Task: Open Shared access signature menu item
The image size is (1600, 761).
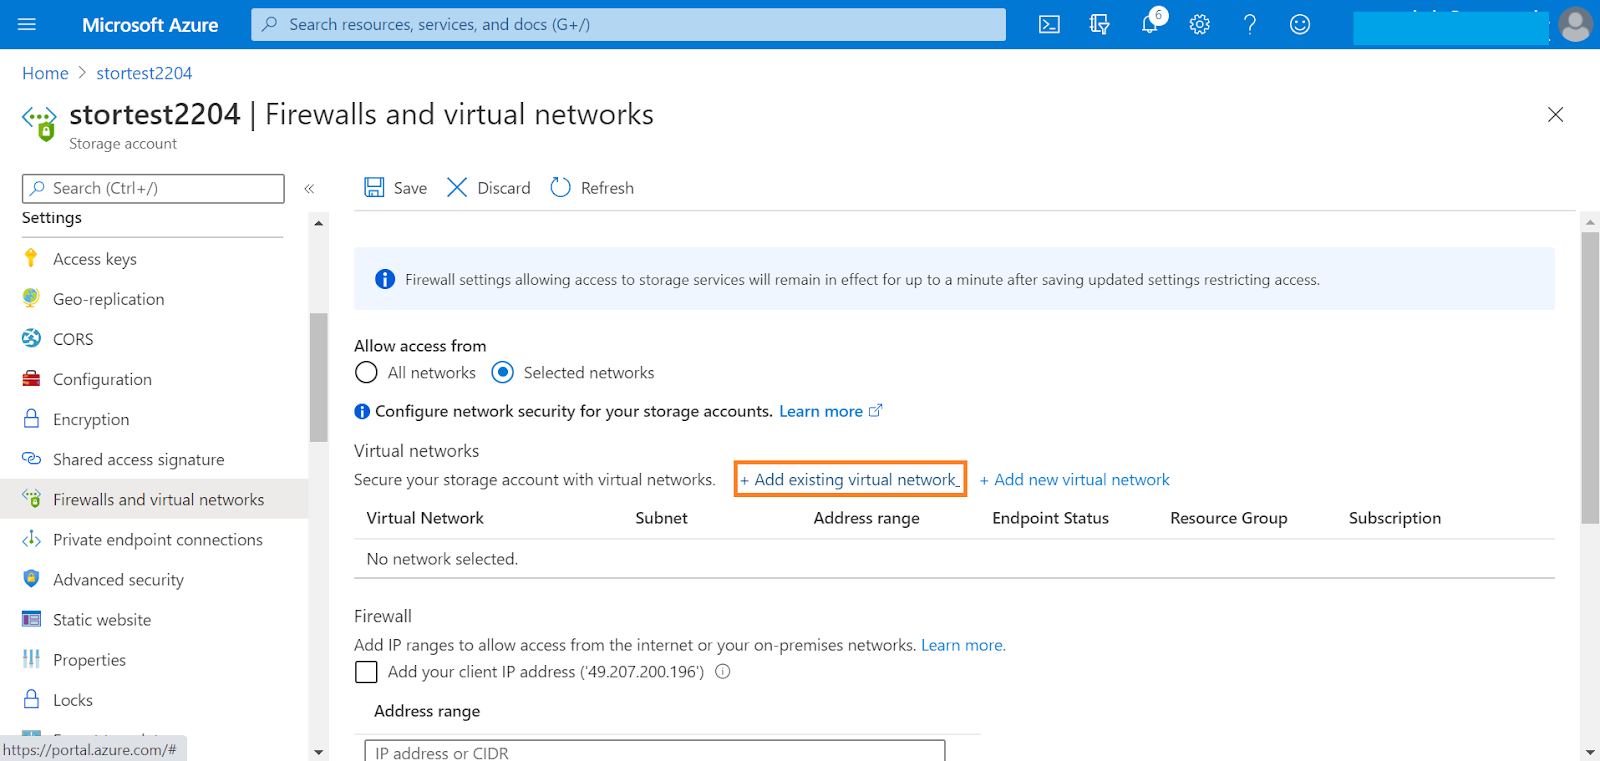Action: point(138,460)
